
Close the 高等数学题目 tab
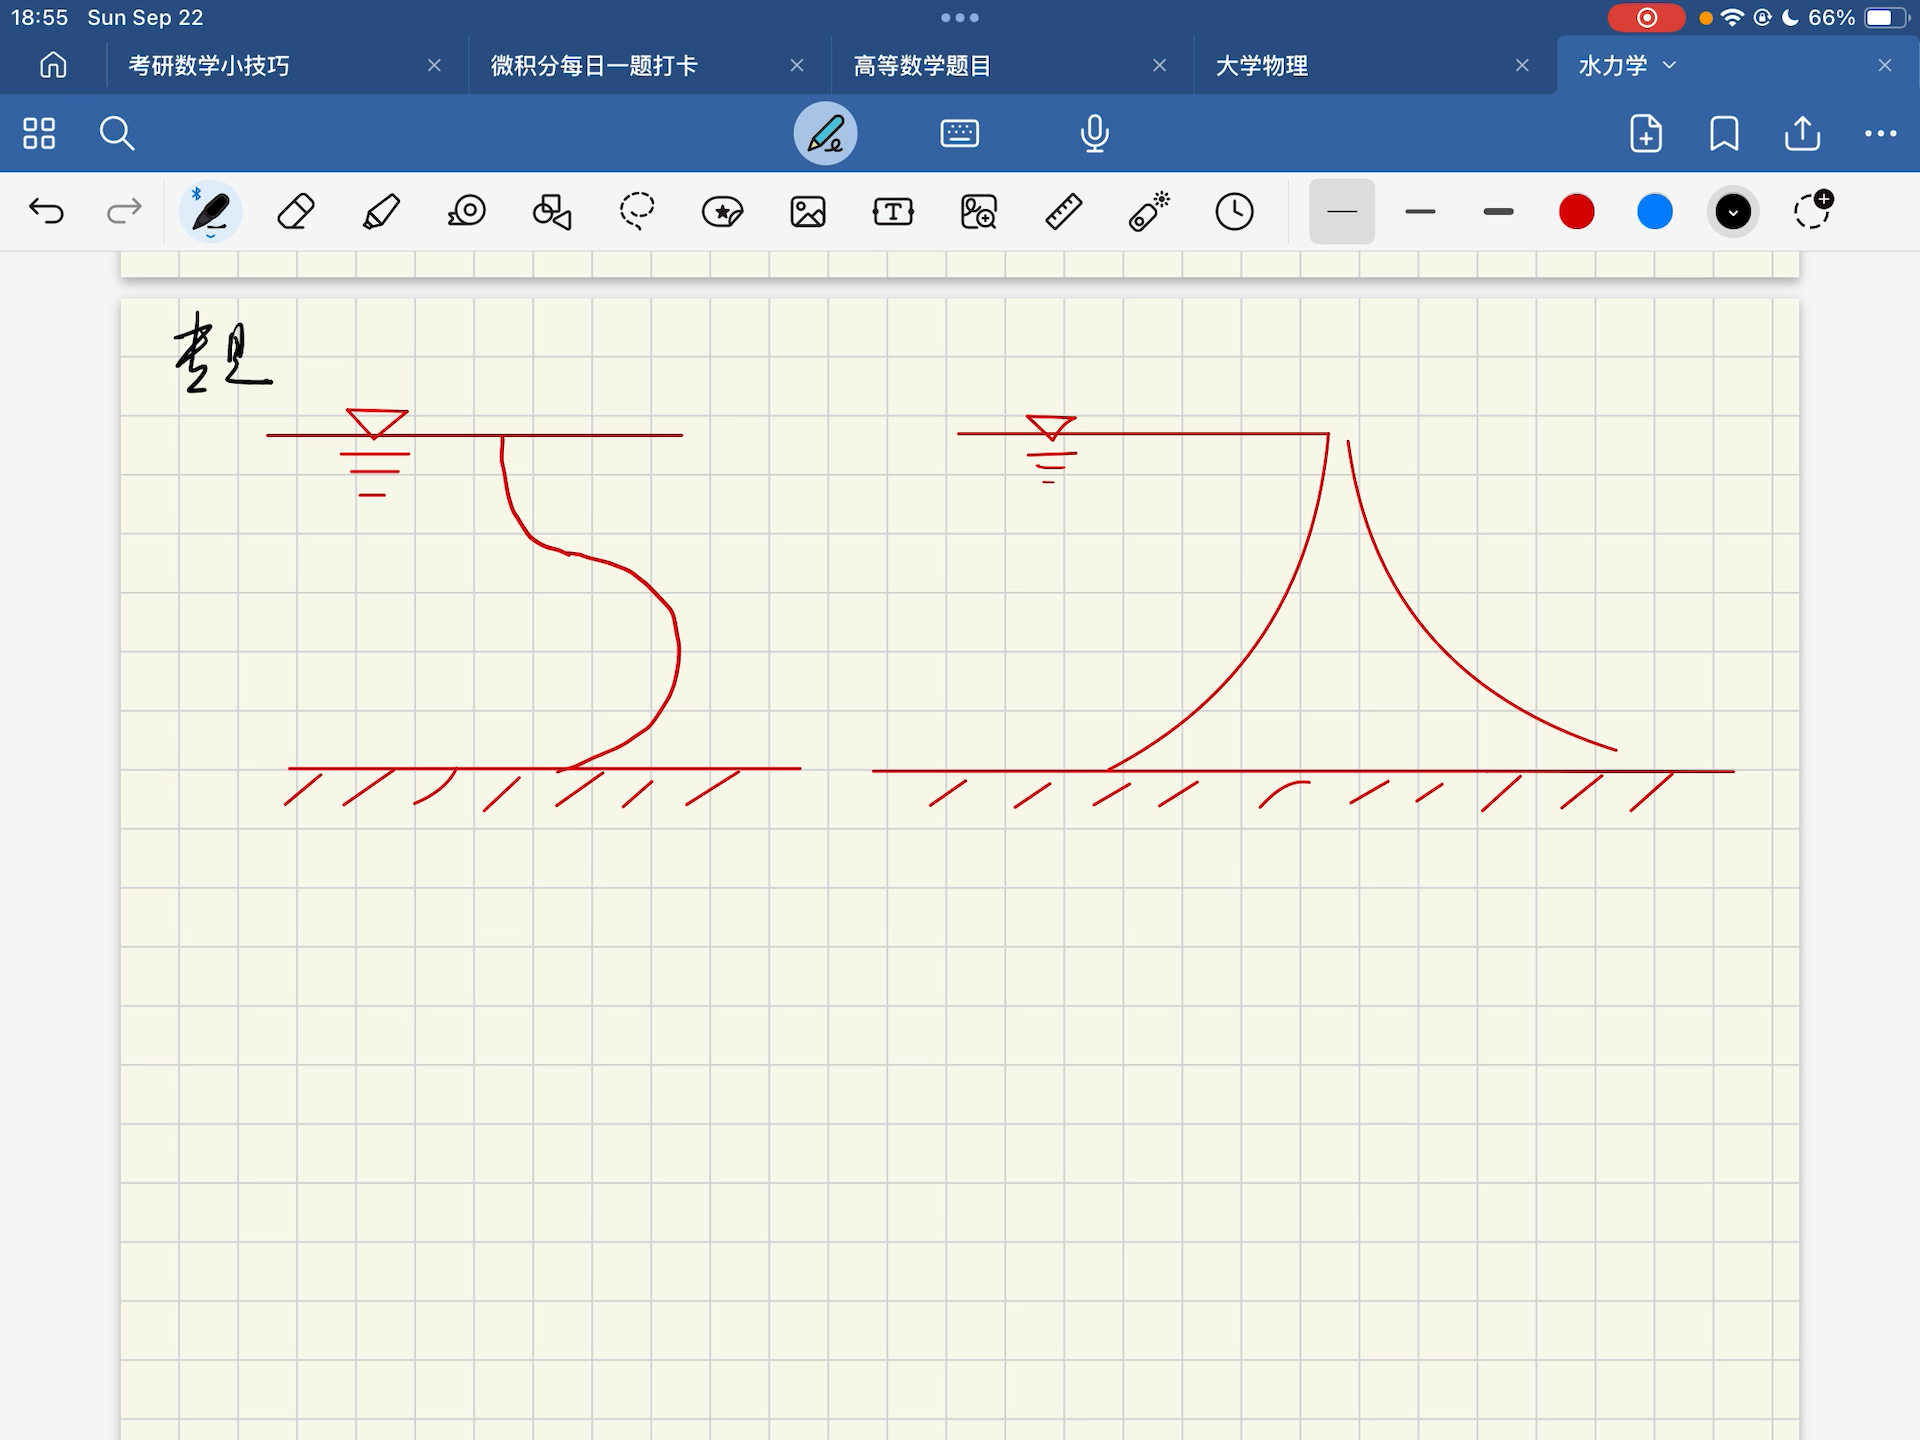[x=1160, y=65]
